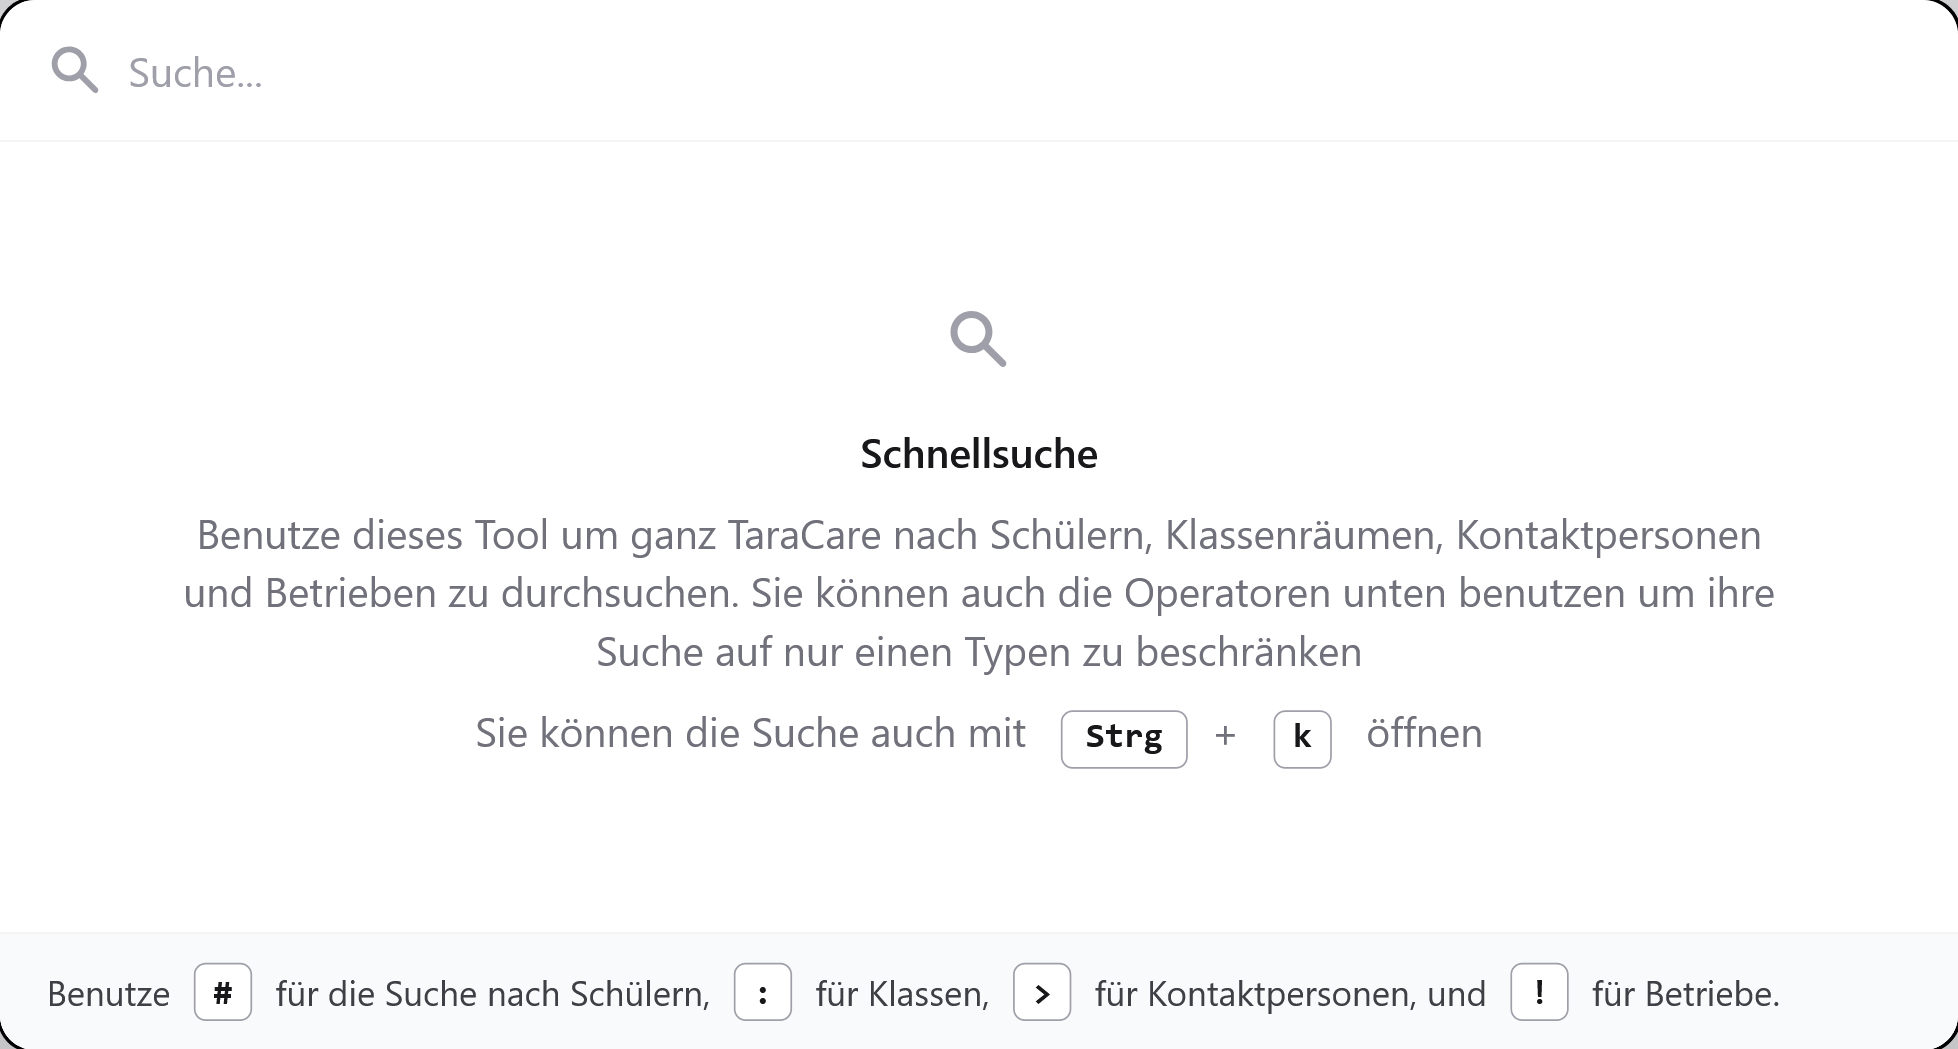Select the : operator key for Klassen
This screenshot has width=1958, height=1049.
click(x=763, y=992)
